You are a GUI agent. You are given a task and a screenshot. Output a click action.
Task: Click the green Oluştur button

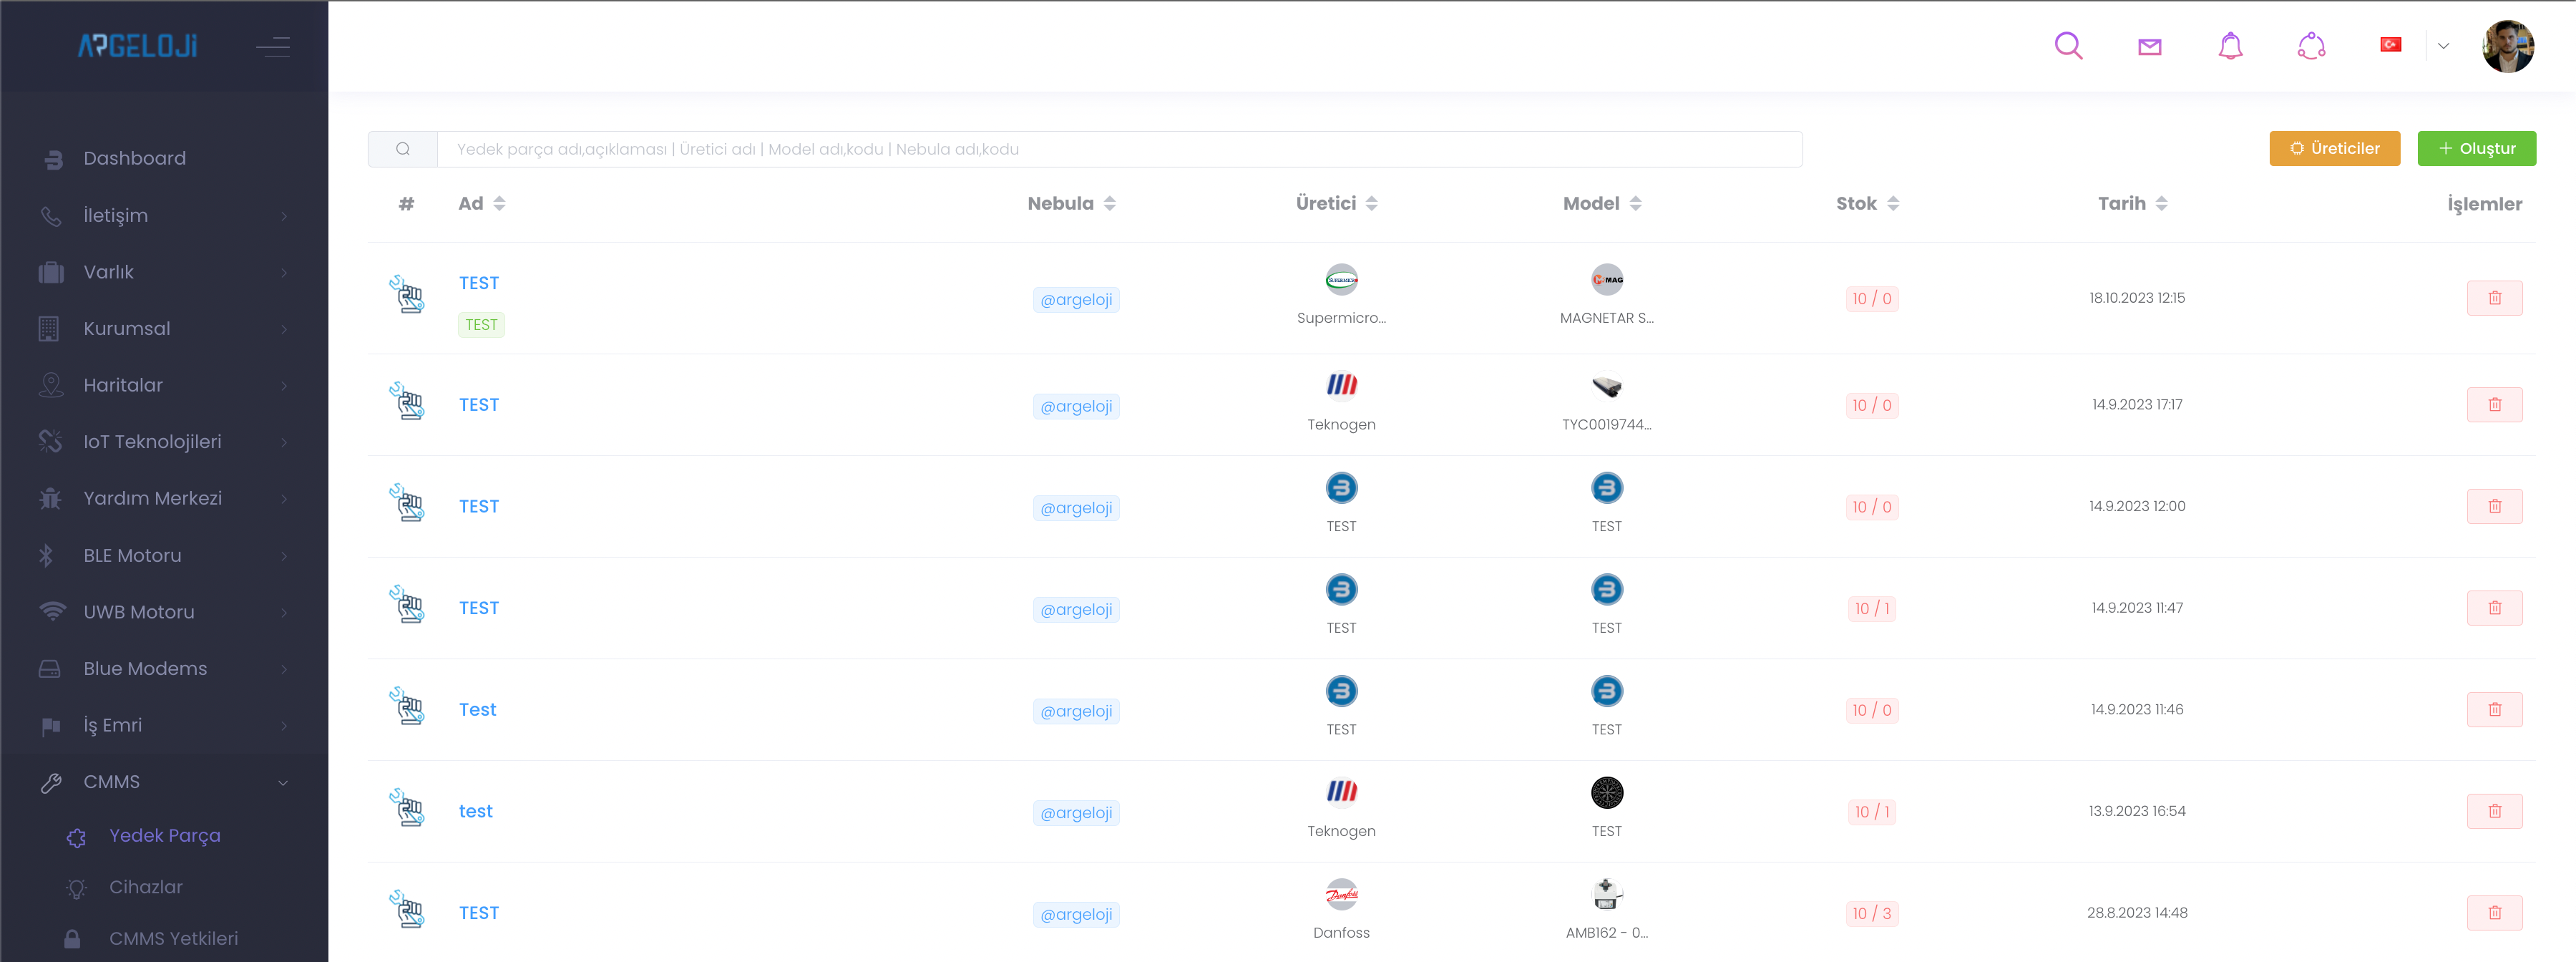(x=2476, y=149)
